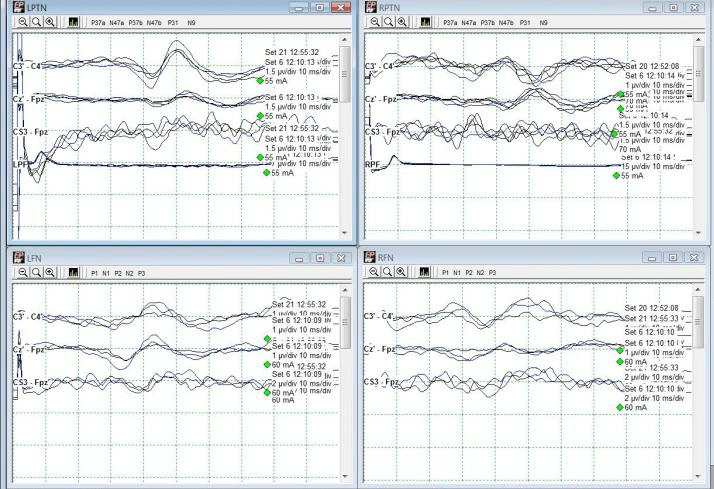
Task: Reset zoom with middle magnifier in RPTN
Action: pyautogui.click(x=389, y=21)
